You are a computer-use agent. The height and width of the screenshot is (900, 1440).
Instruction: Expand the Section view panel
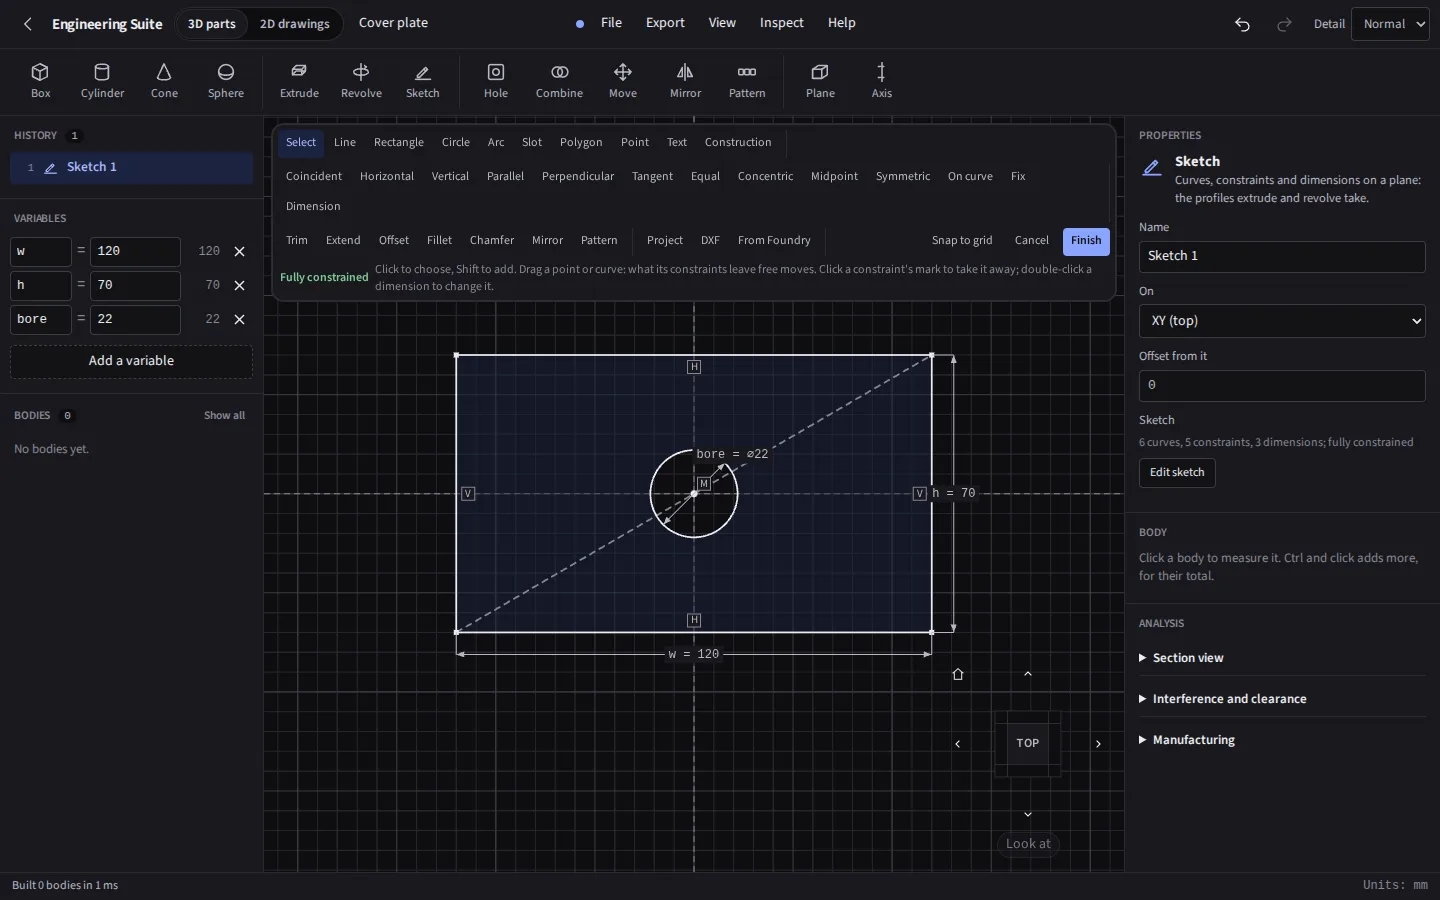click(x=1282, y=658)
